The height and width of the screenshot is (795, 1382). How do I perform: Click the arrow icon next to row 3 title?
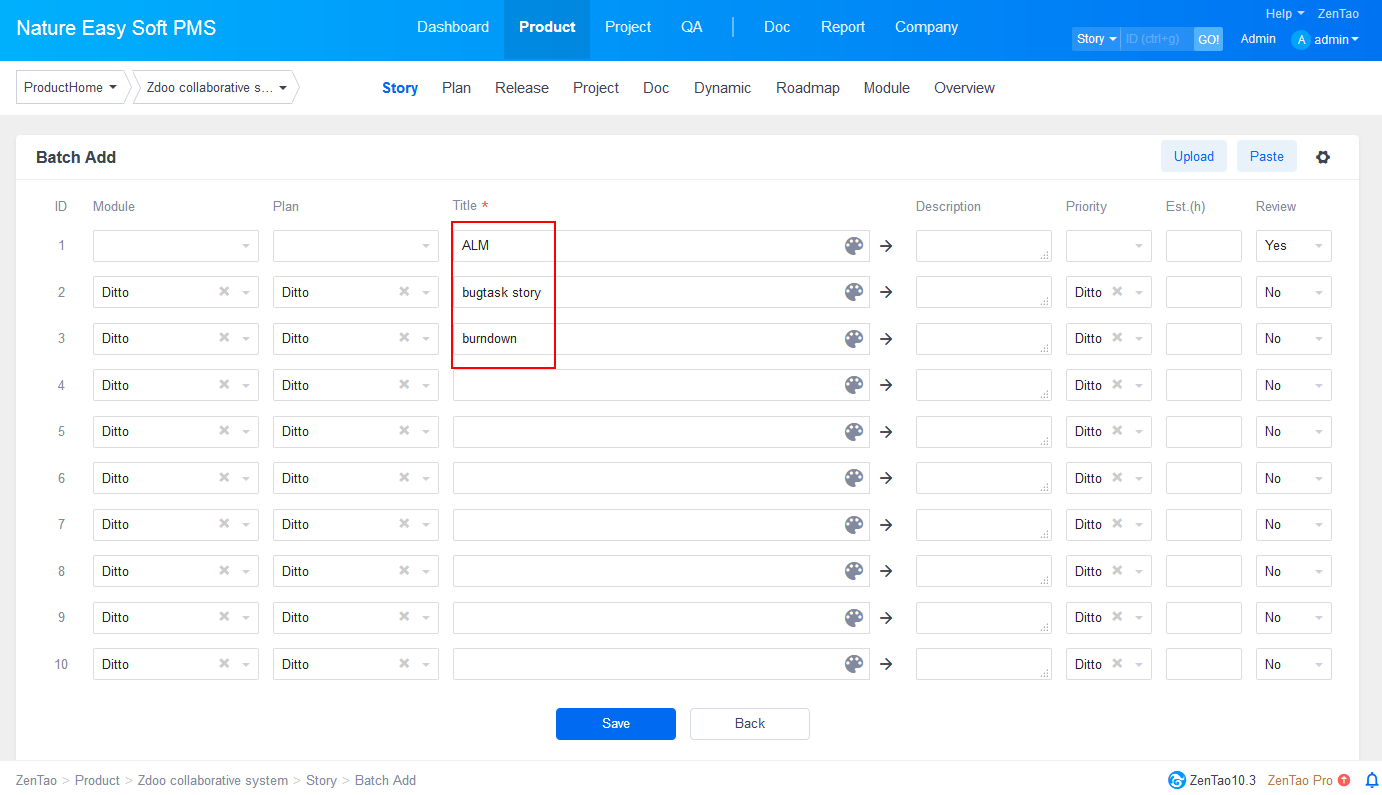886,339
